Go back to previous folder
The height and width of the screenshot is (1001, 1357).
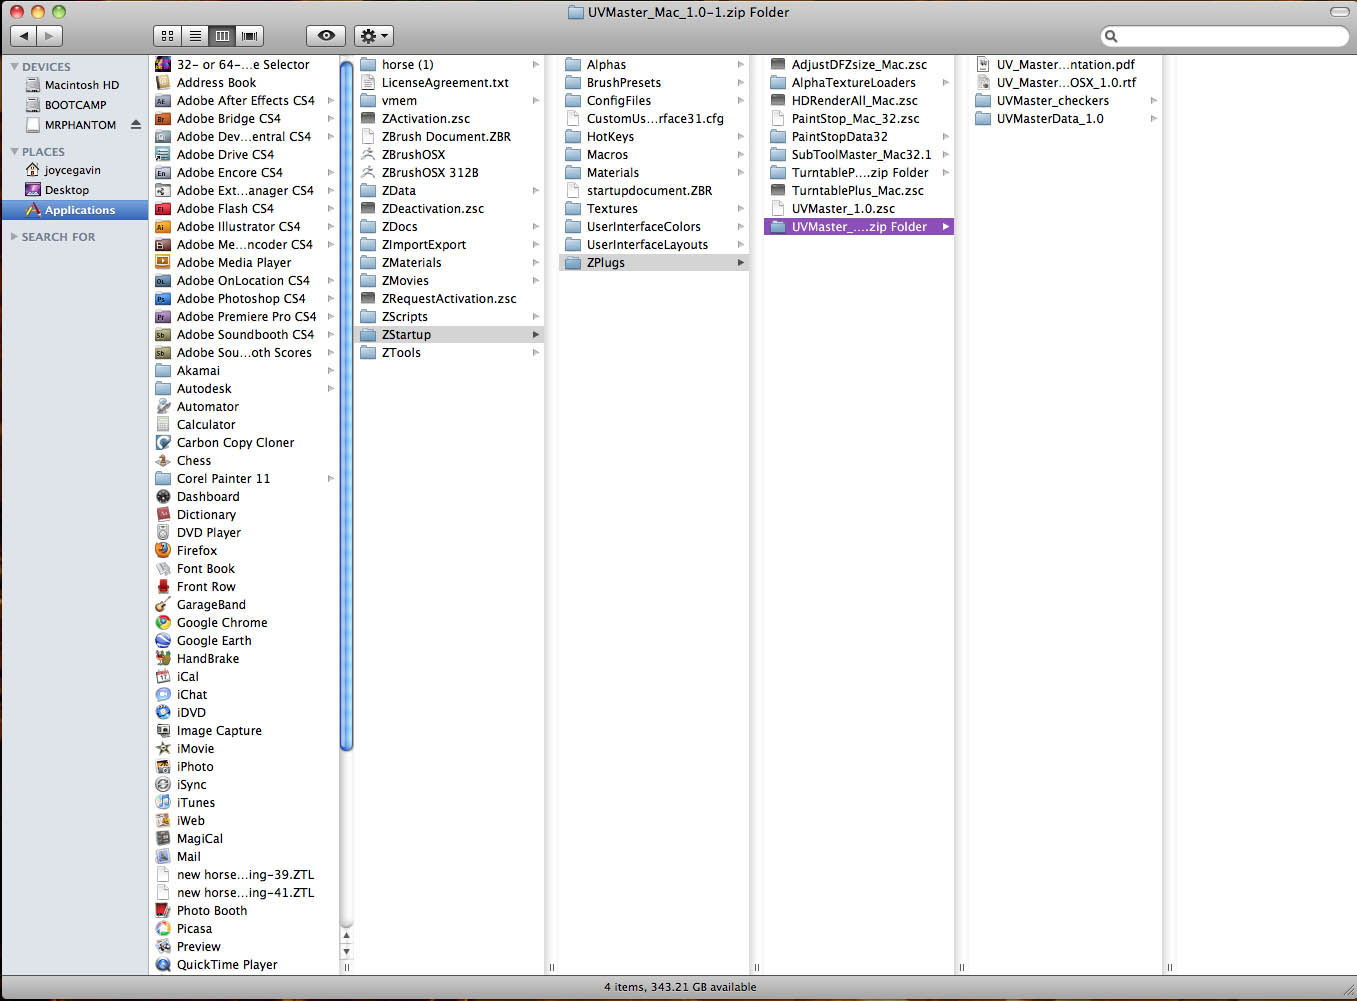[24, 36]
